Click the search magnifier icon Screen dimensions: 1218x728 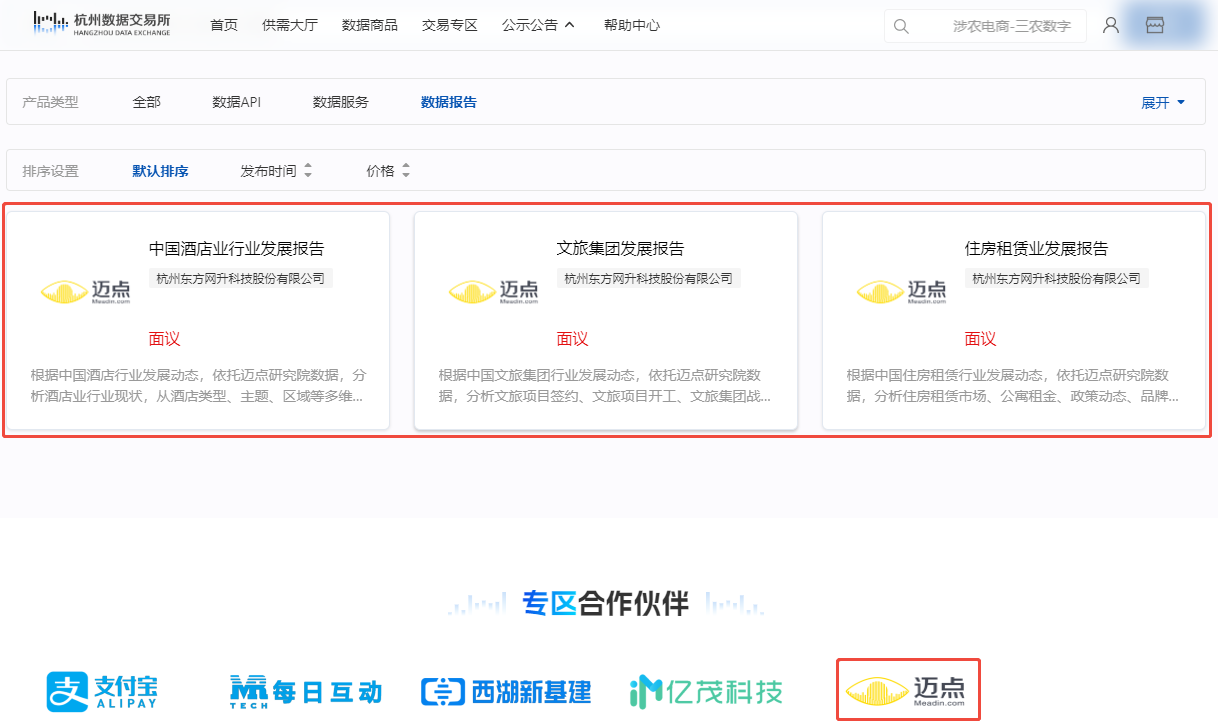[x=901, y=25]
